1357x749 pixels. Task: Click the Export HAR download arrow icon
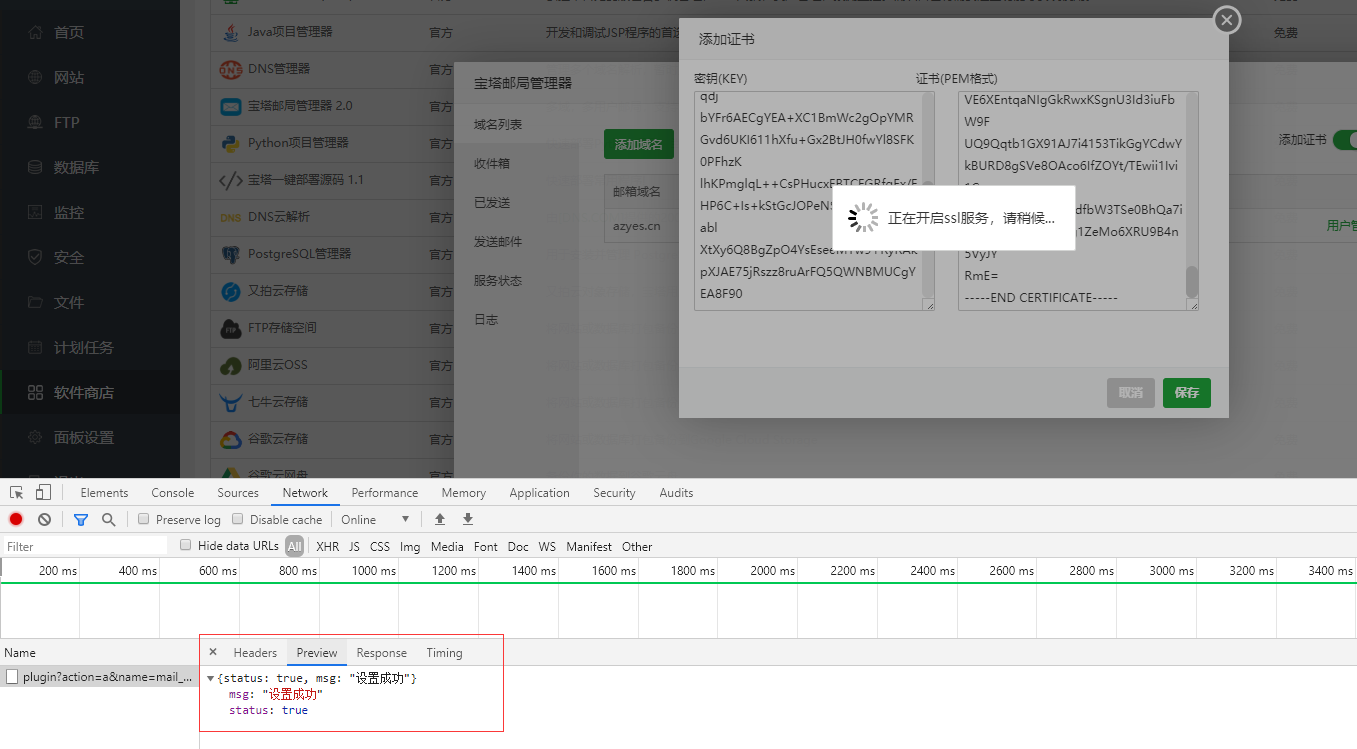point(467,519)
